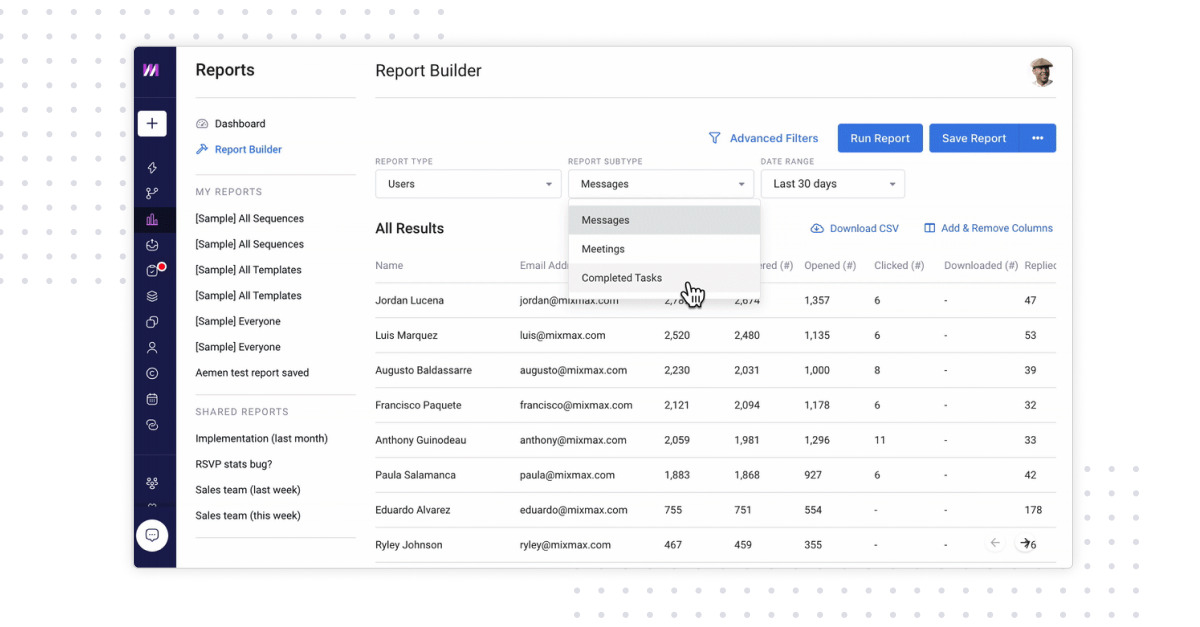This screenshot has height=627, width=1200.
Task: Click the plus compose button
Action: coord(152,124)
